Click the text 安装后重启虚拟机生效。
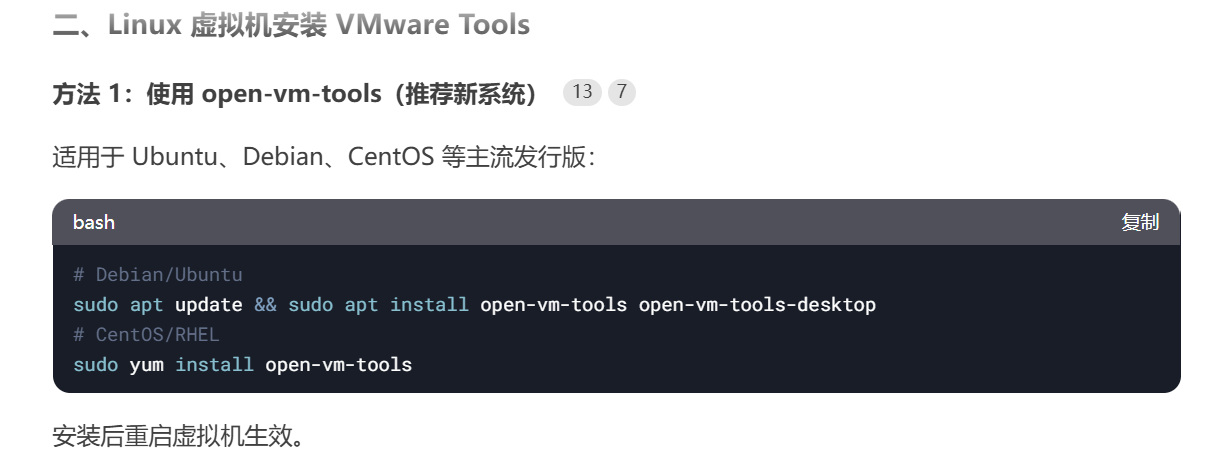1216x471 pixels. point(178,437)
